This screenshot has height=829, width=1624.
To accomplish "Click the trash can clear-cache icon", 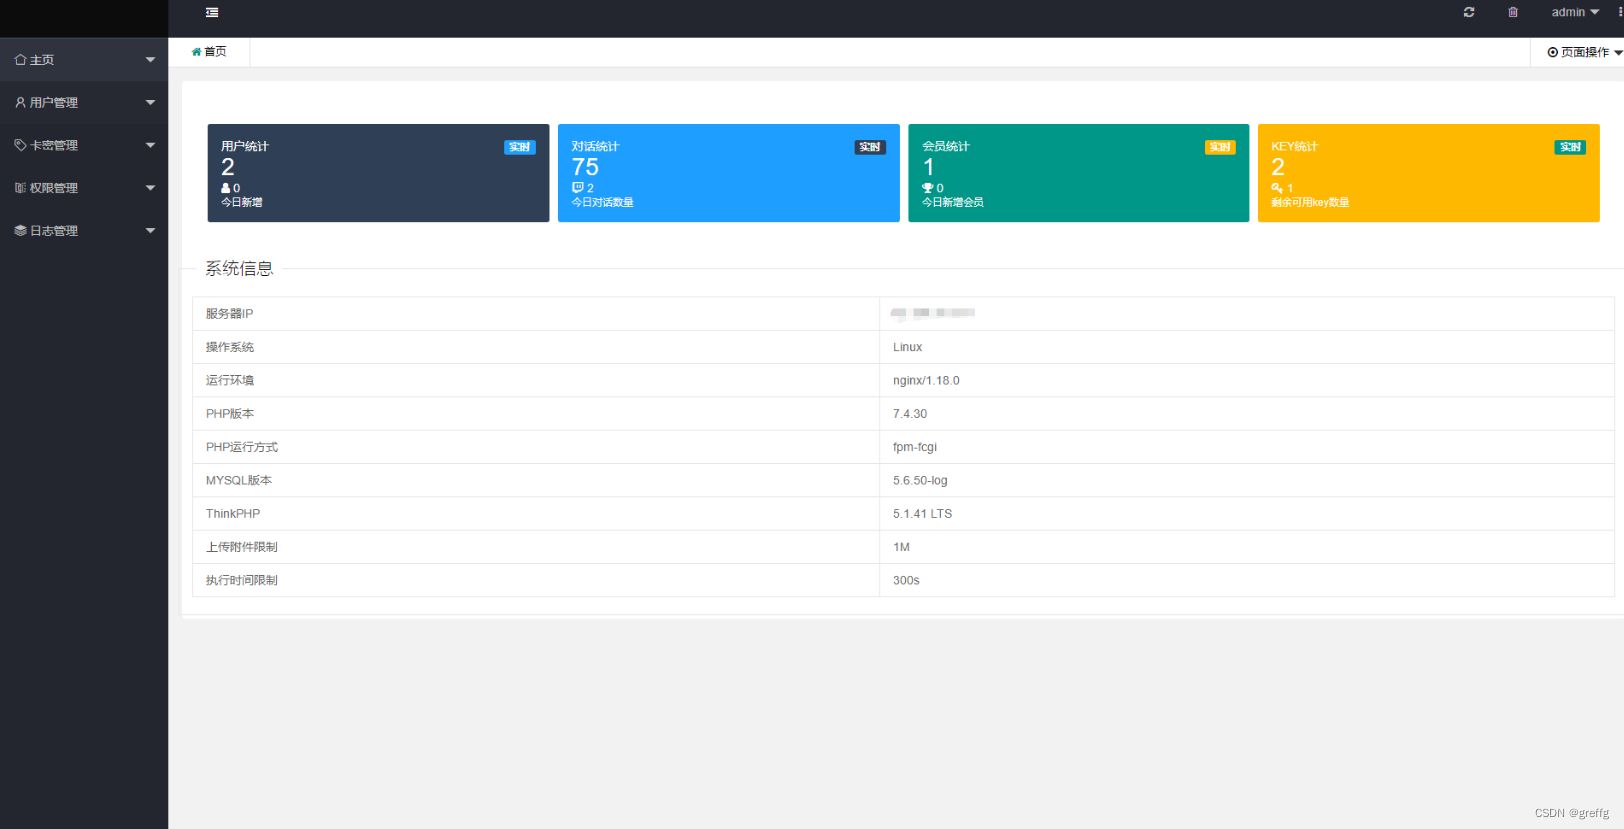I will pos(1513,12).
